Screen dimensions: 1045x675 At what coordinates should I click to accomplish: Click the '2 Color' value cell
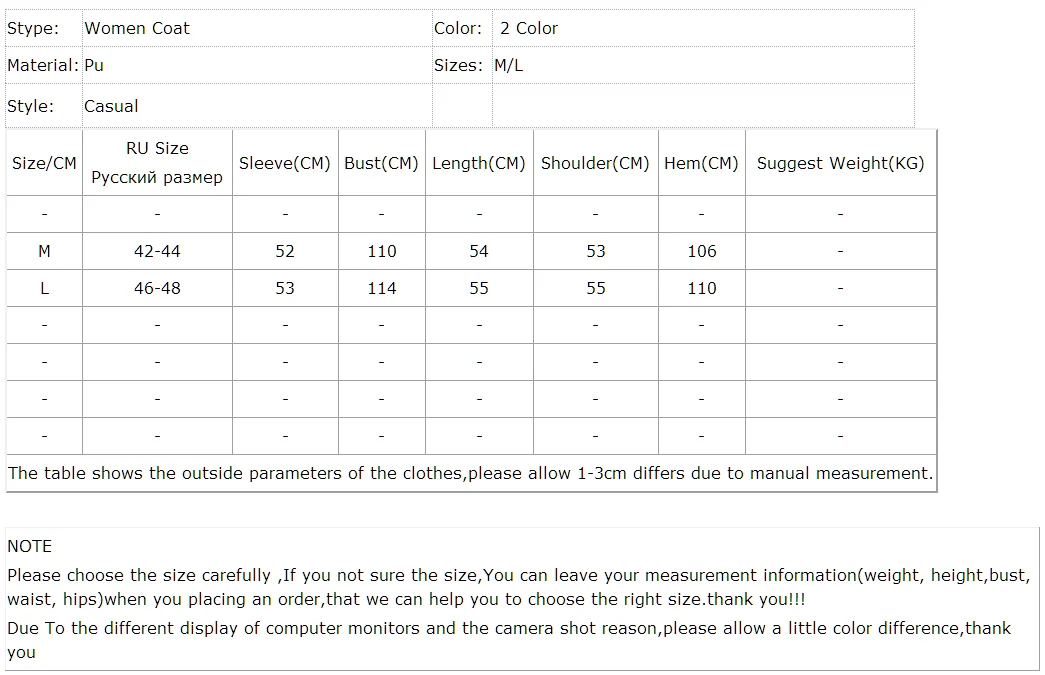529,28
